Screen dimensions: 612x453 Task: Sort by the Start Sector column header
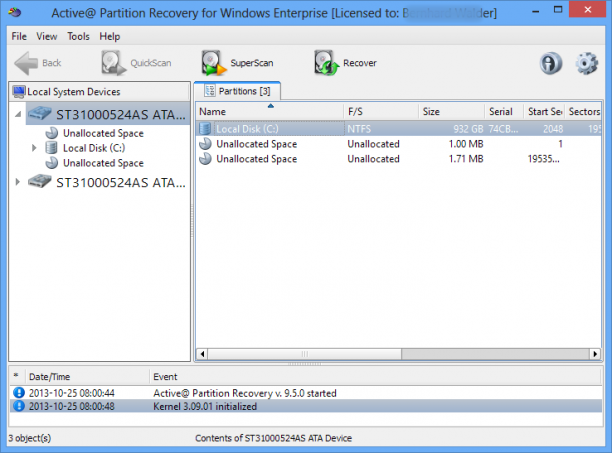point(544,112)
